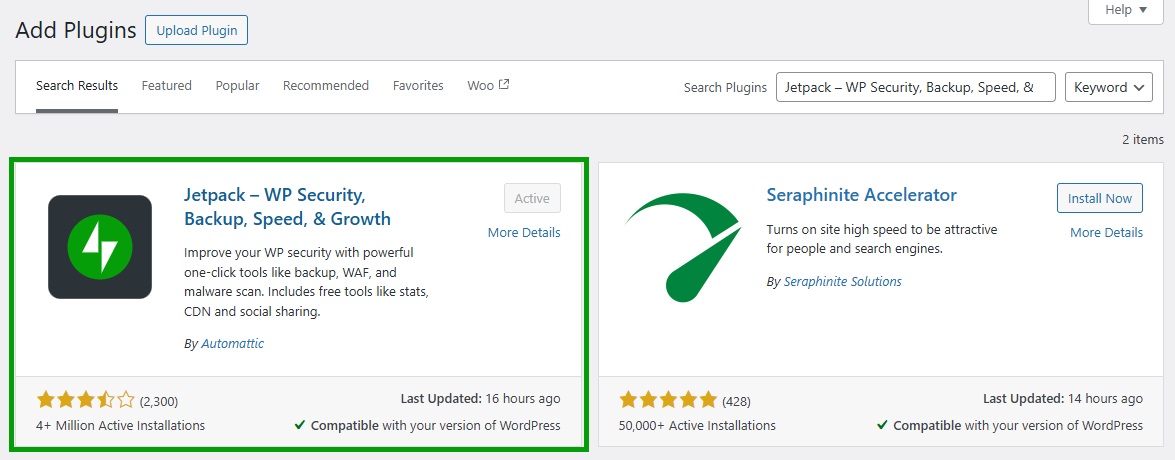Visit the Automattic author link
This screenshot has width=1175, height=460.
coord(232,344)
